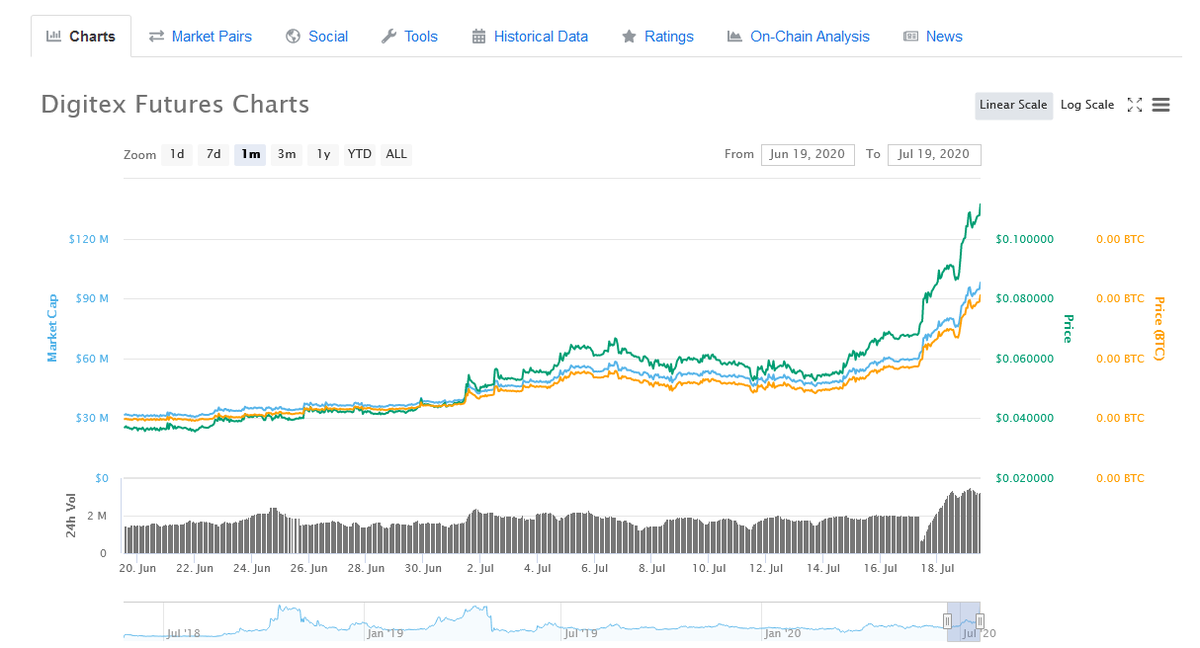Screen dimensions: 1200x648
Task: Open the chart hamburger menu
Action: pyautogui.click(x=1161, y=105)
